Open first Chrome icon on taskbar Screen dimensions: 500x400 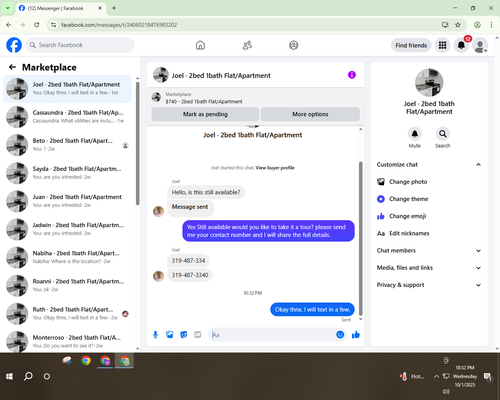point(86,360)
